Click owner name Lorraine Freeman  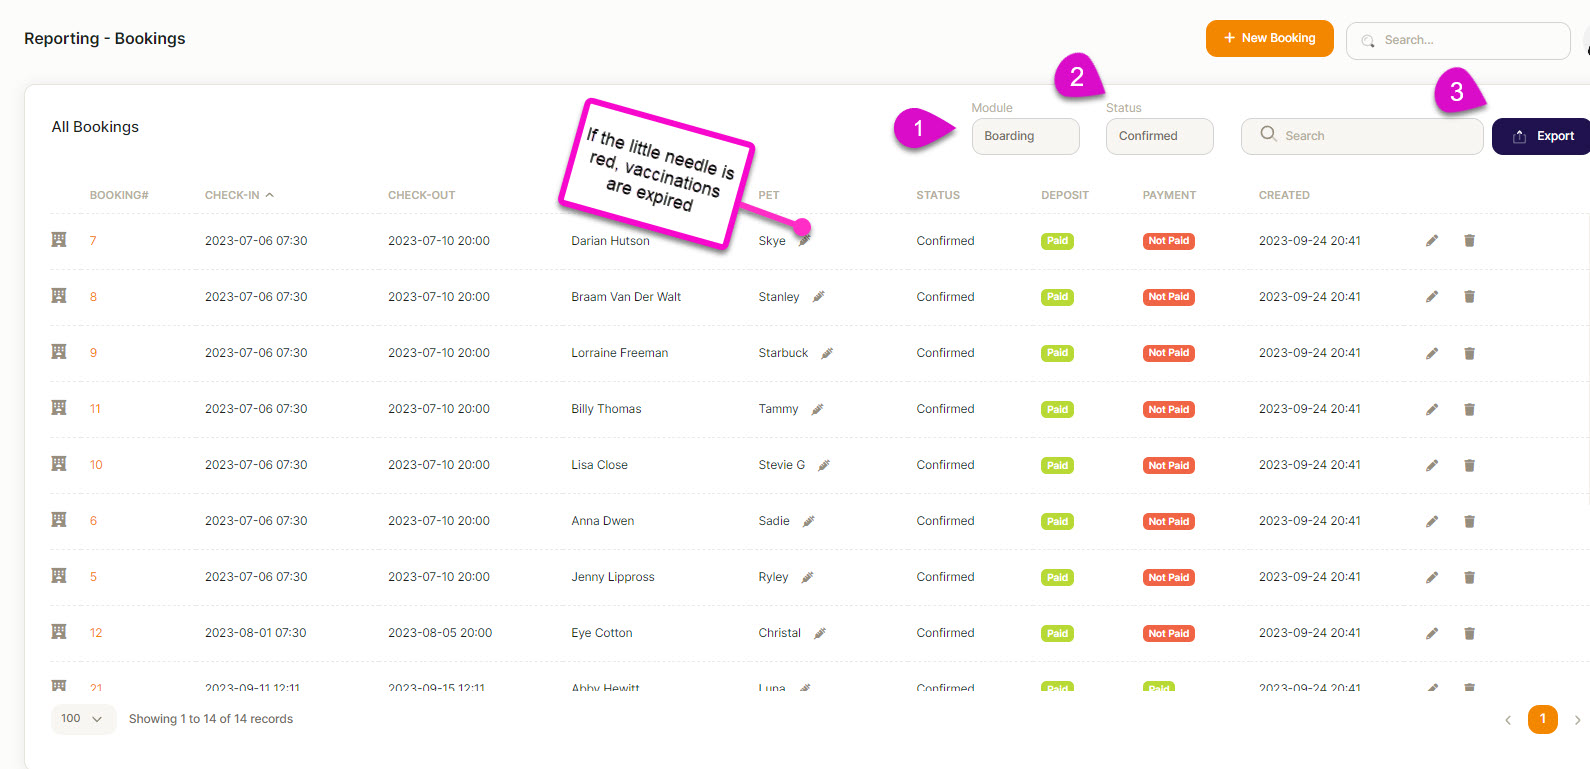pyautogui.click(x=620, y=353)
